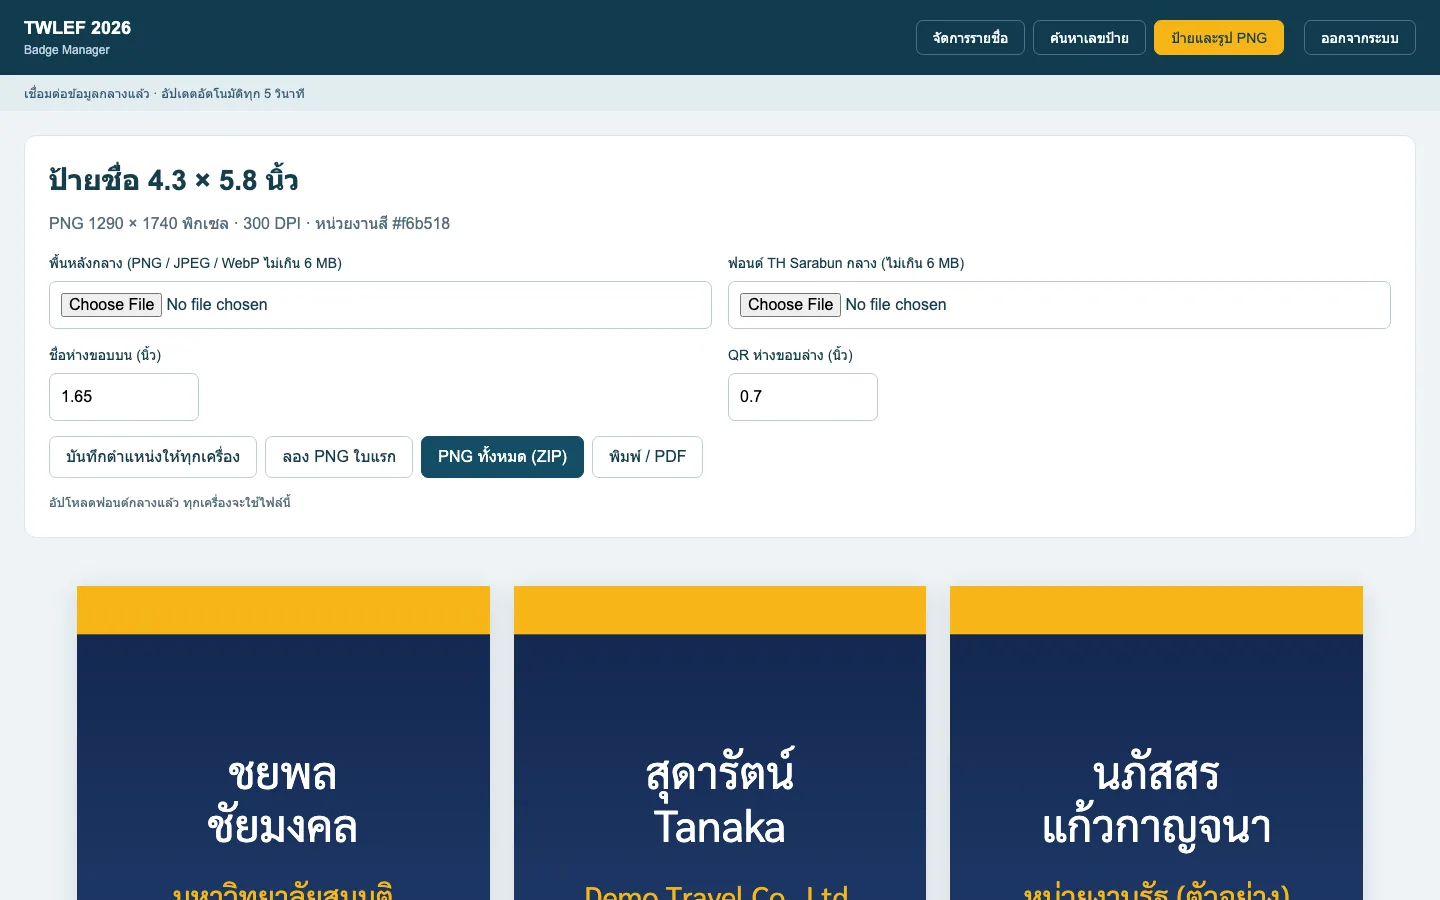Click บันทึกตำแหน่งให้ทุกเครื่อง button
Image resolution: width=1440 pixels, height=900 pixels.
153,457
